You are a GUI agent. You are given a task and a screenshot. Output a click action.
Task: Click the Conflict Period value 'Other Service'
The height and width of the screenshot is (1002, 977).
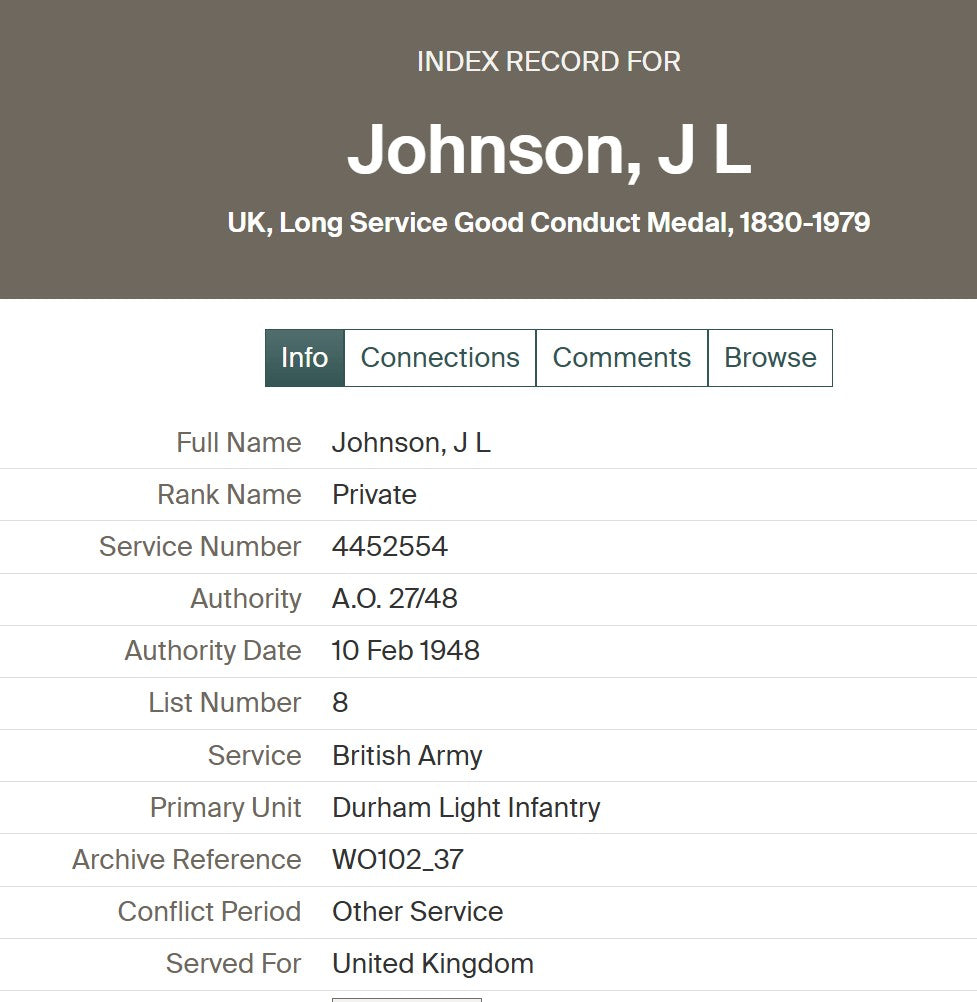coord(417,912)
